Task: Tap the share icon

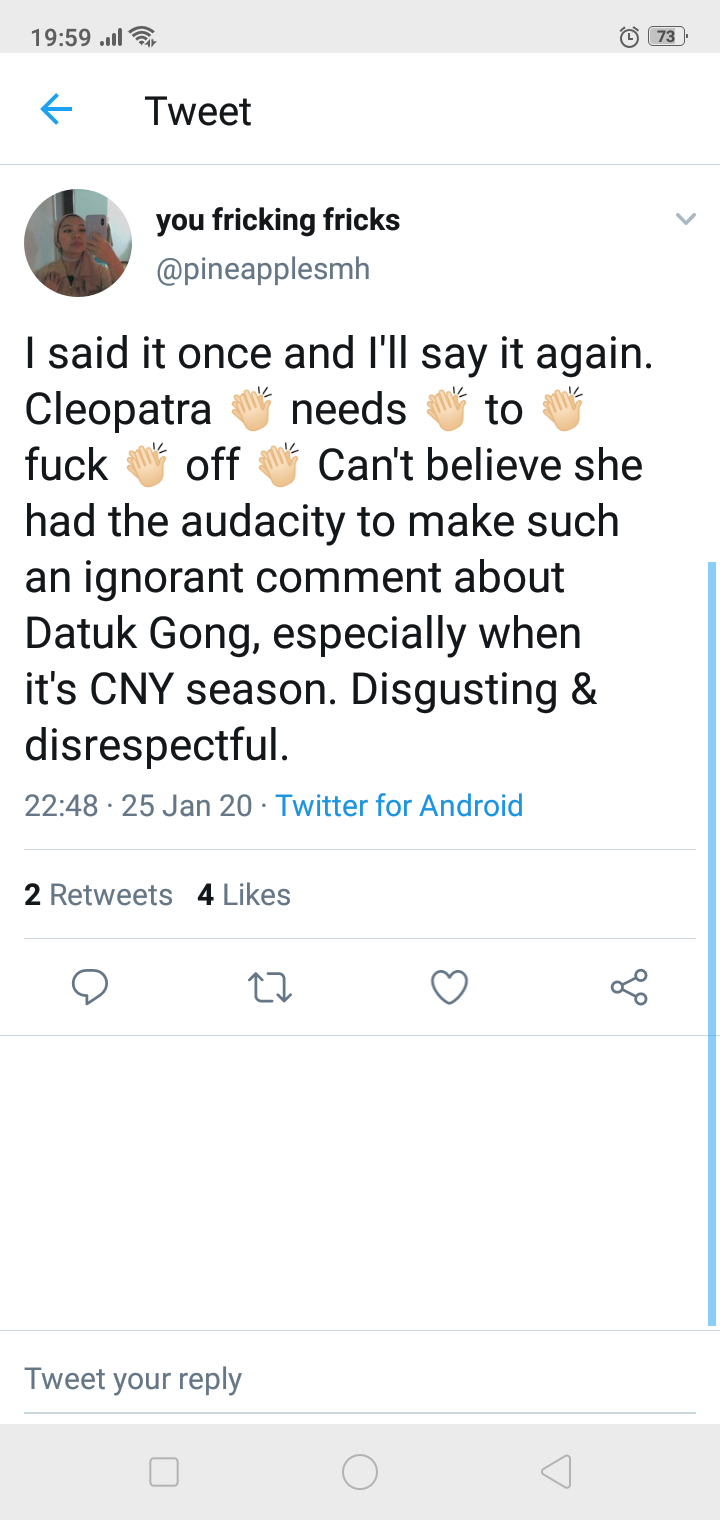Action: [x=629, y=988]
